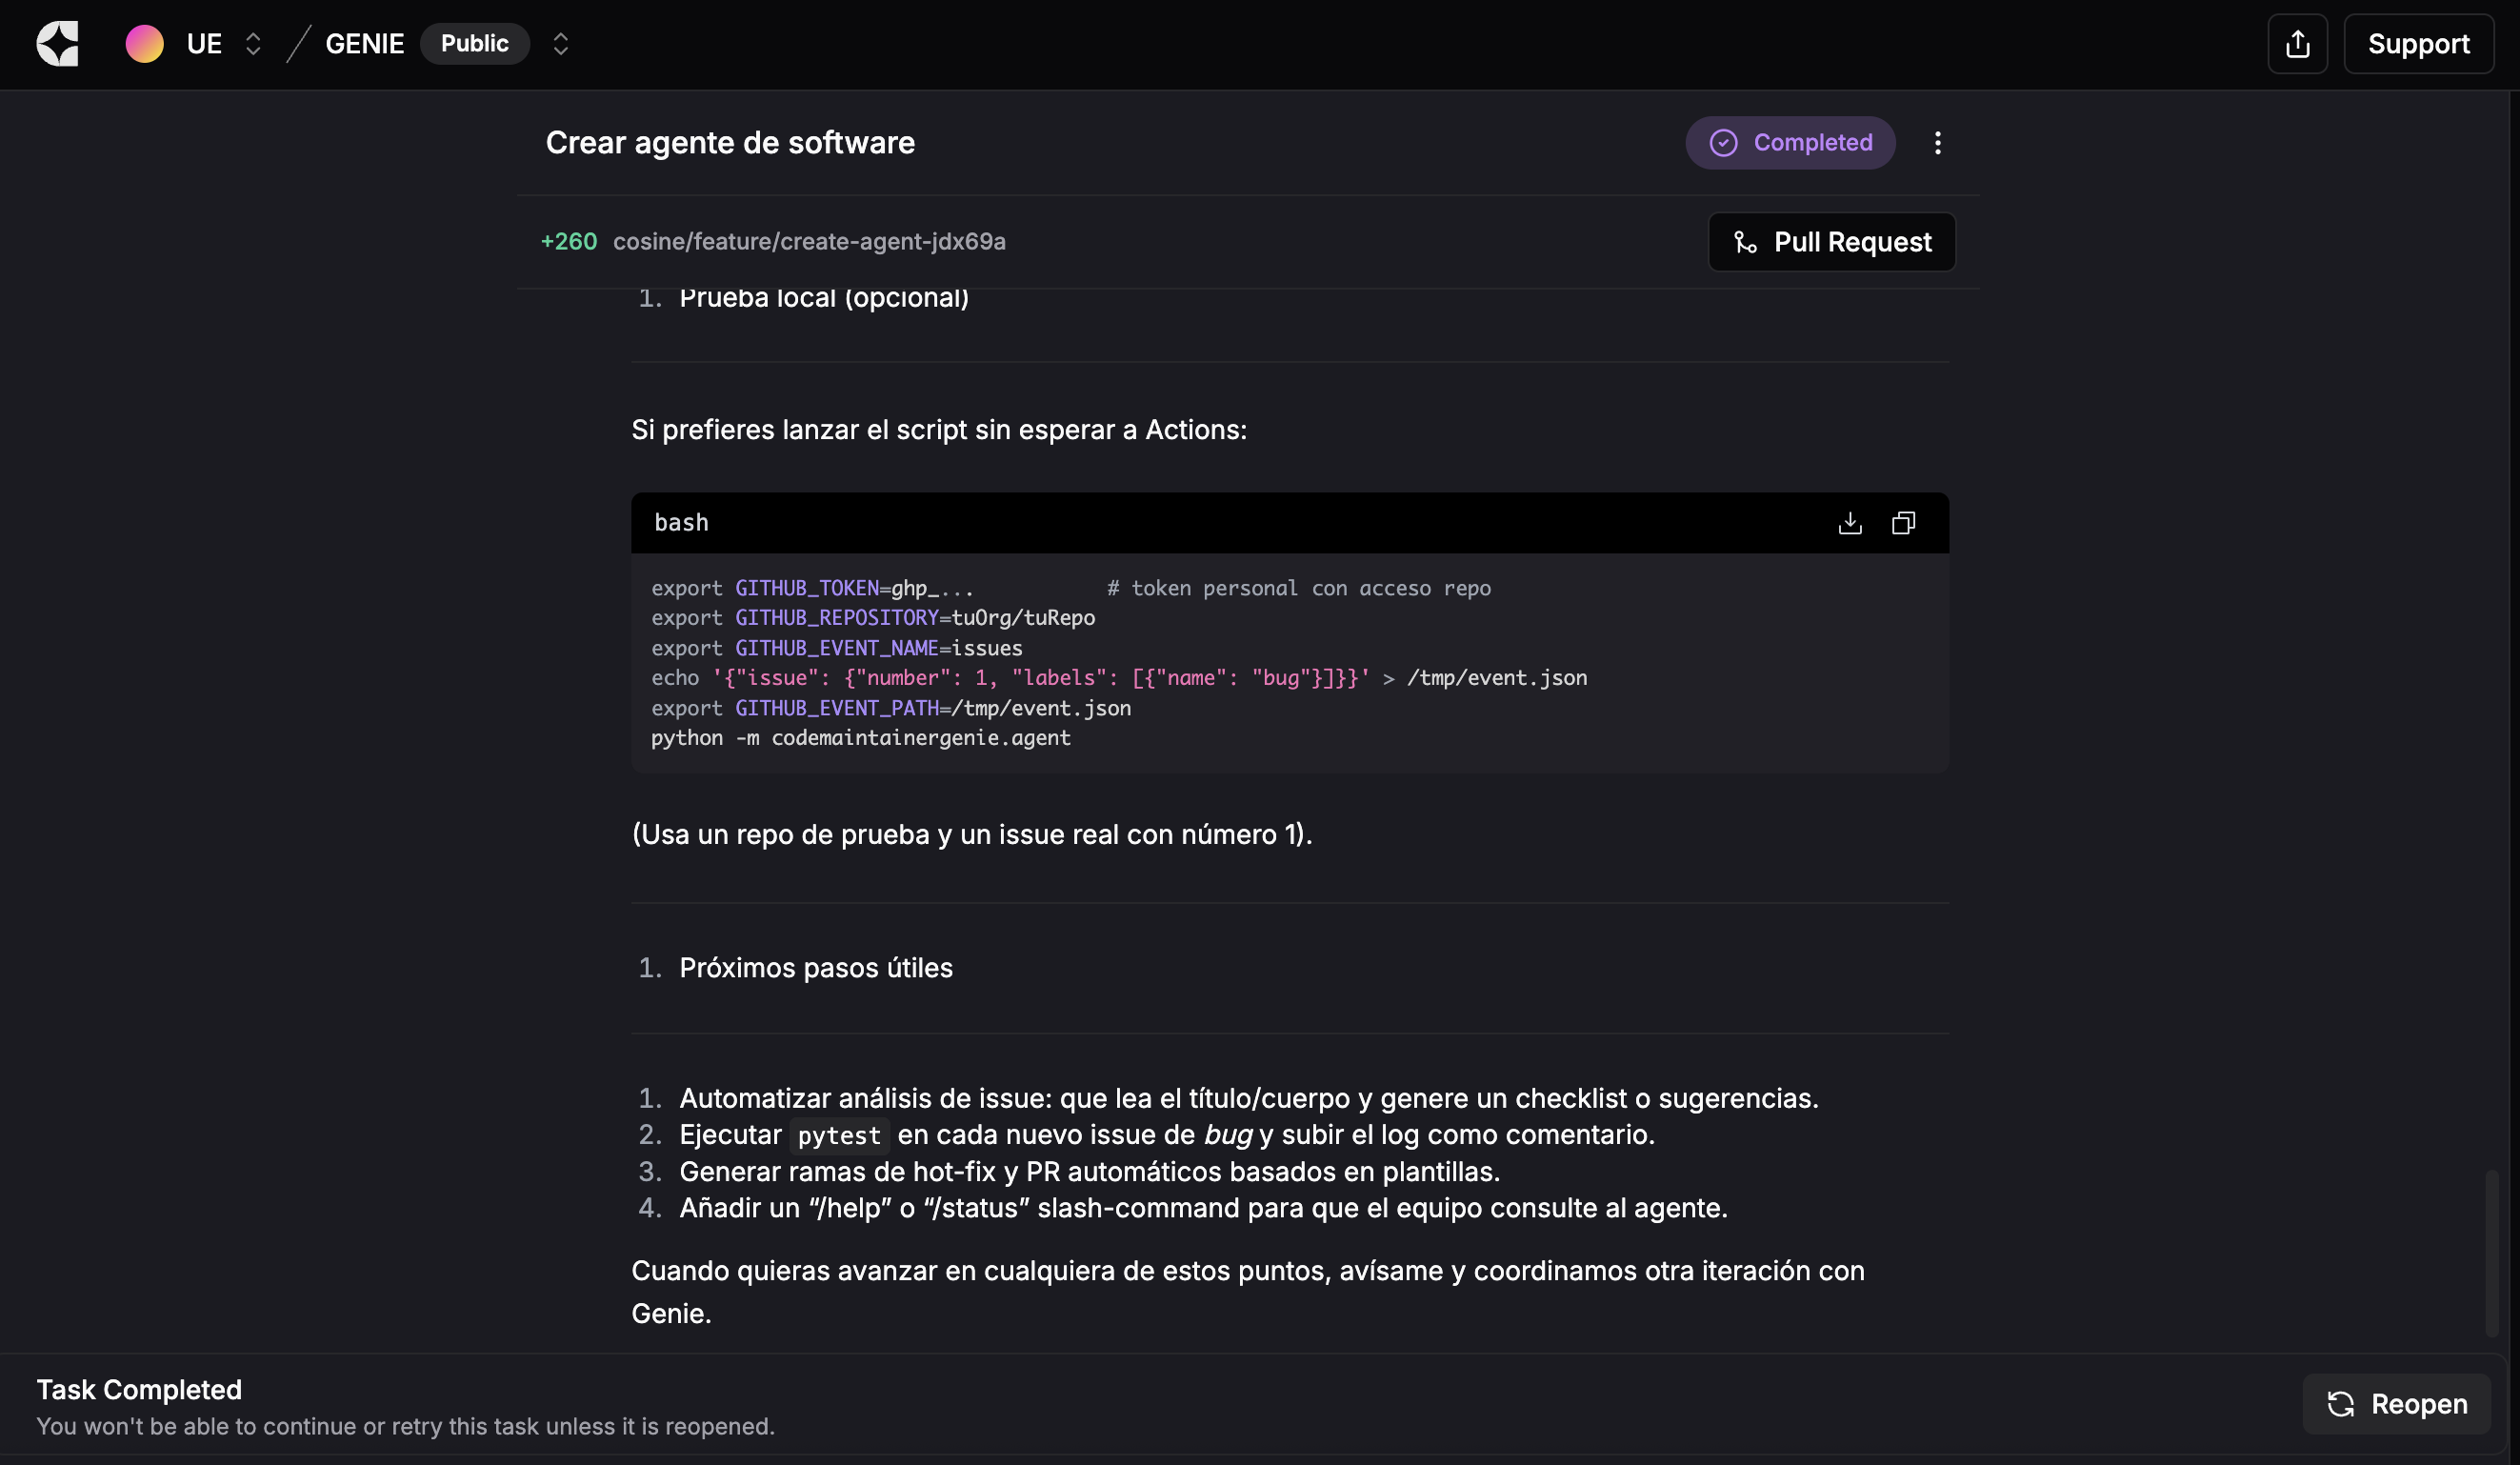Open the three-dot task options menu
The height and width of the screenshot is (1465, 2520).
coord(1937,143)
